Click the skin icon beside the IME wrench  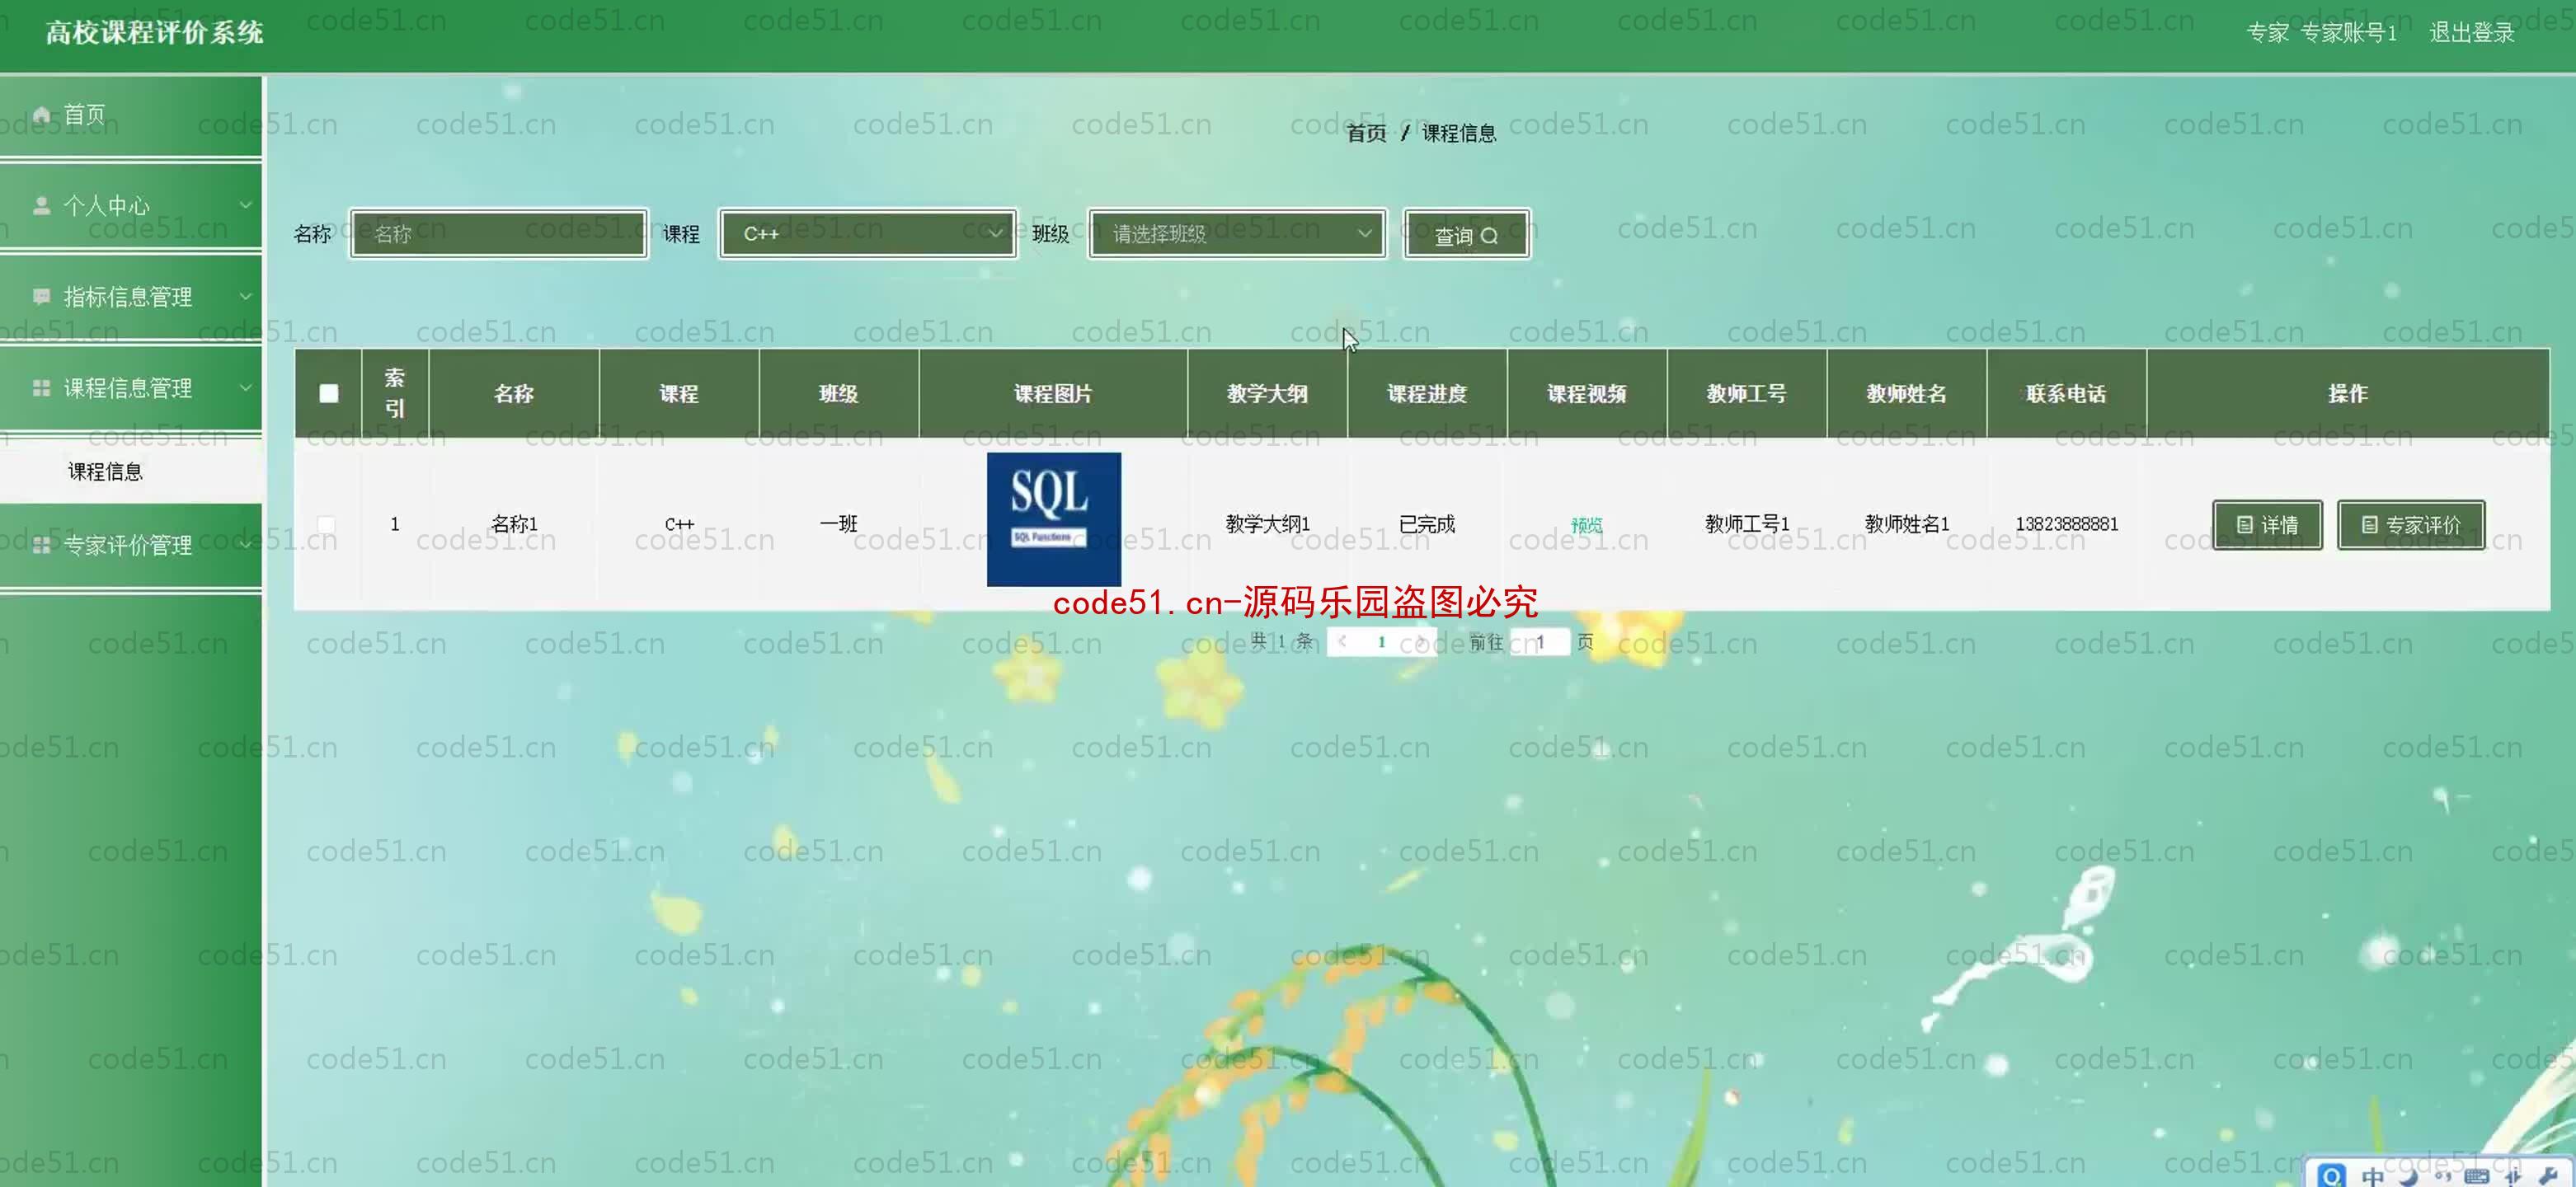point(2513,1176)
